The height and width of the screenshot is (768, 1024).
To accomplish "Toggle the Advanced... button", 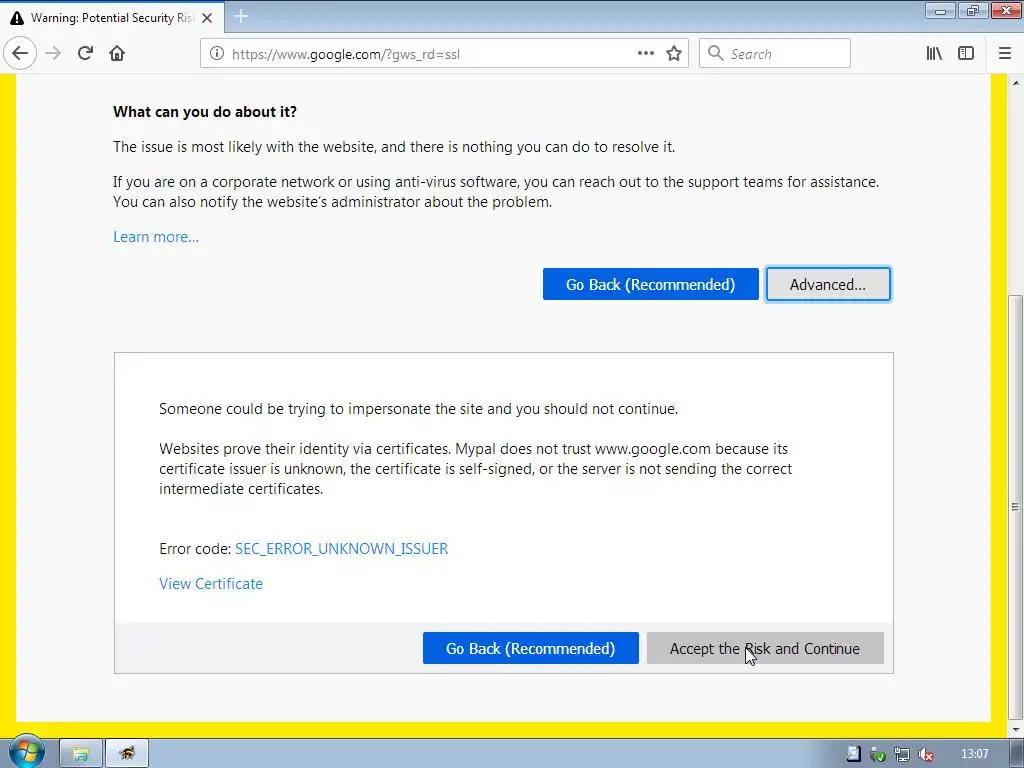I will tap(827, 284).
